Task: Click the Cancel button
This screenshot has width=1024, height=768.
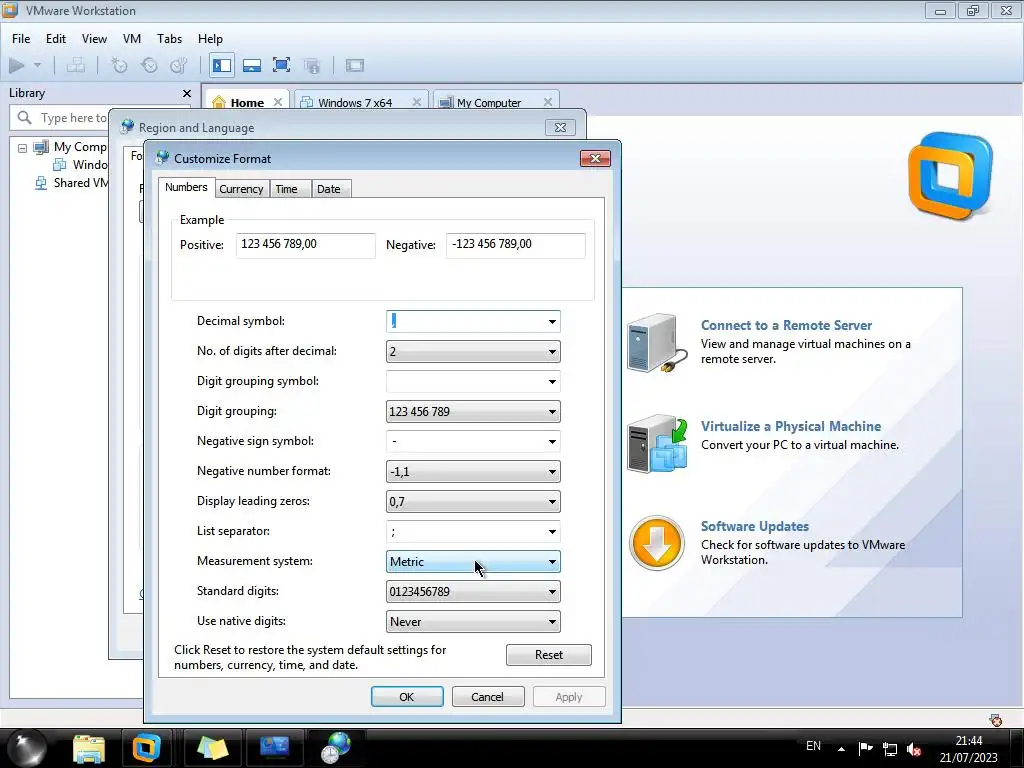Action: click(487, 697)
